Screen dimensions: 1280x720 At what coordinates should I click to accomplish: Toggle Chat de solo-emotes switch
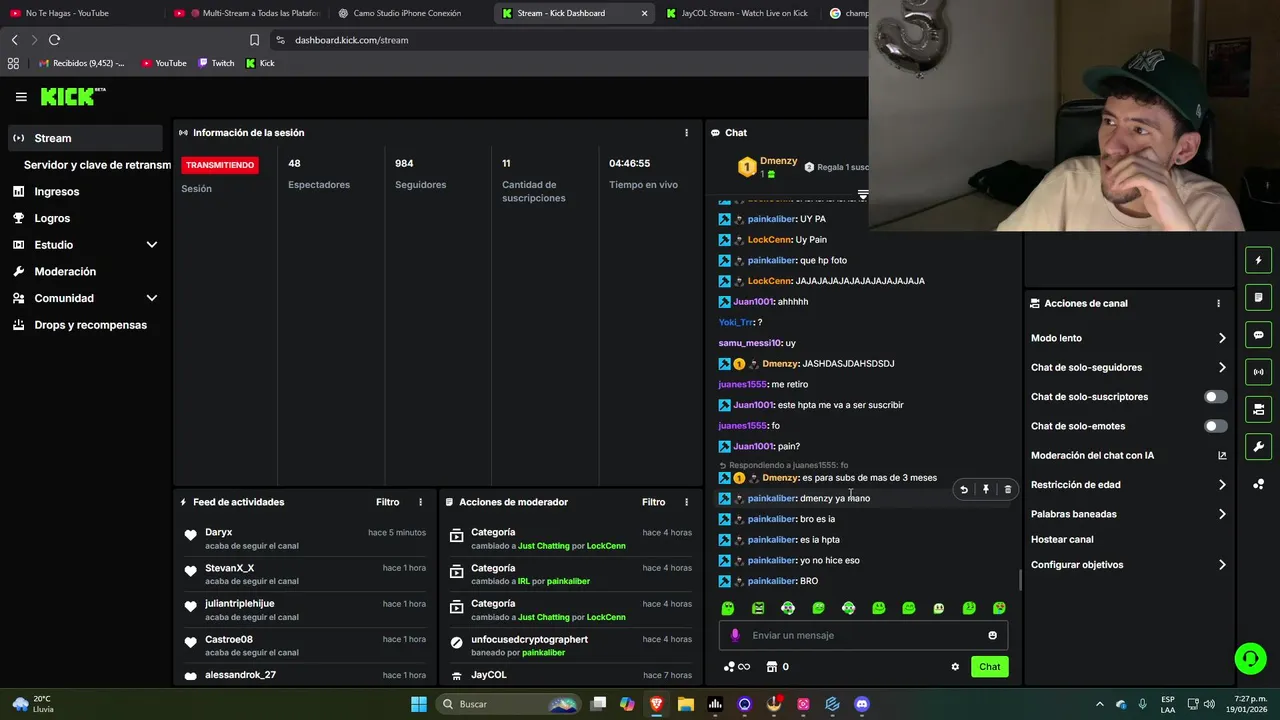click(1215, 426)
